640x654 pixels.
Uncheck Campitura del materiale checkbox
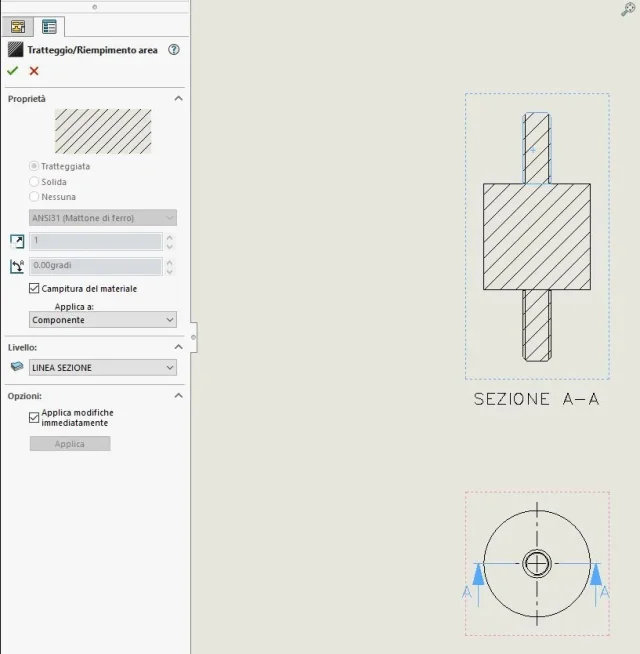(34, 288)
